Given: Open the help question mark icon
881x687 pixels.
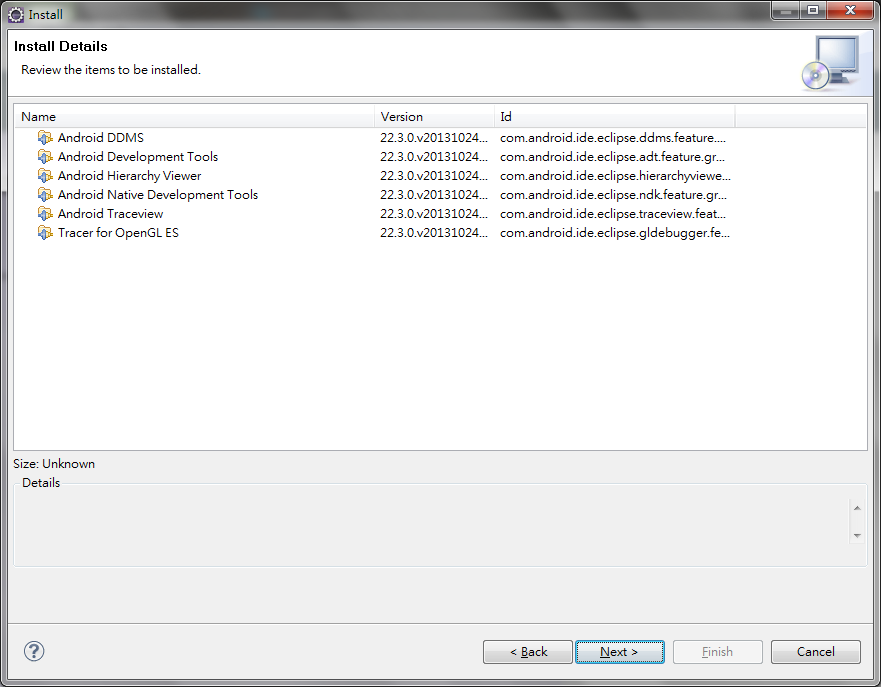Looking at the screenshot, I should coord(34,651).
